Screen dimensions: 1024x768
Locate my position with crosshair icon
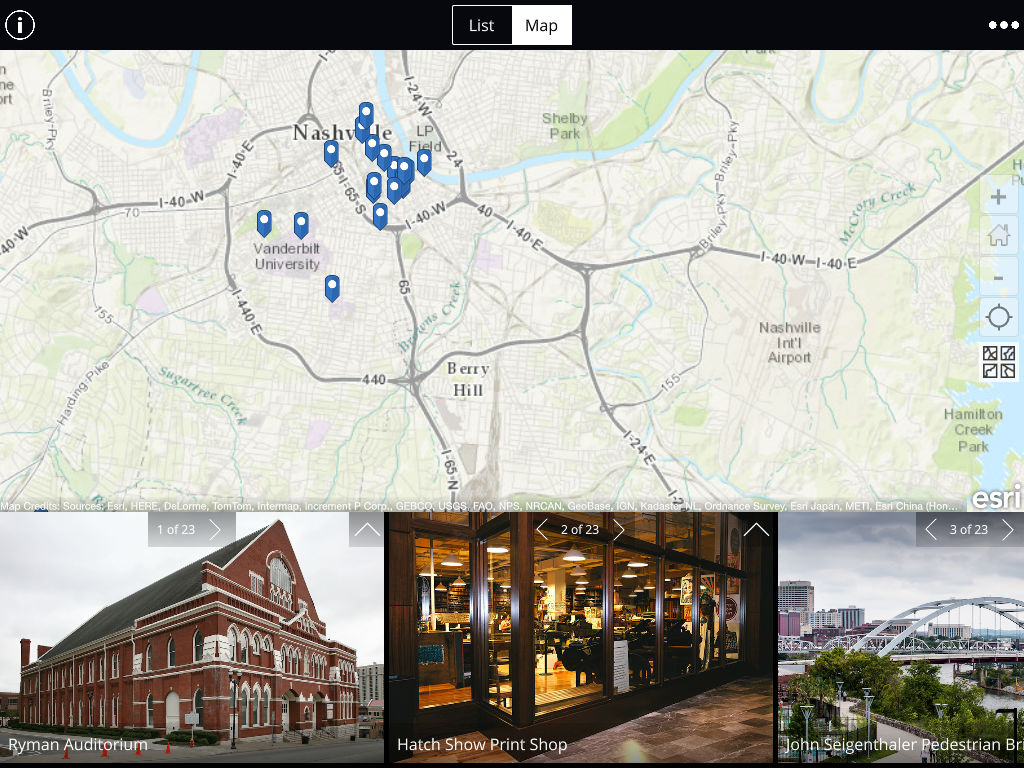click(999, 317)
